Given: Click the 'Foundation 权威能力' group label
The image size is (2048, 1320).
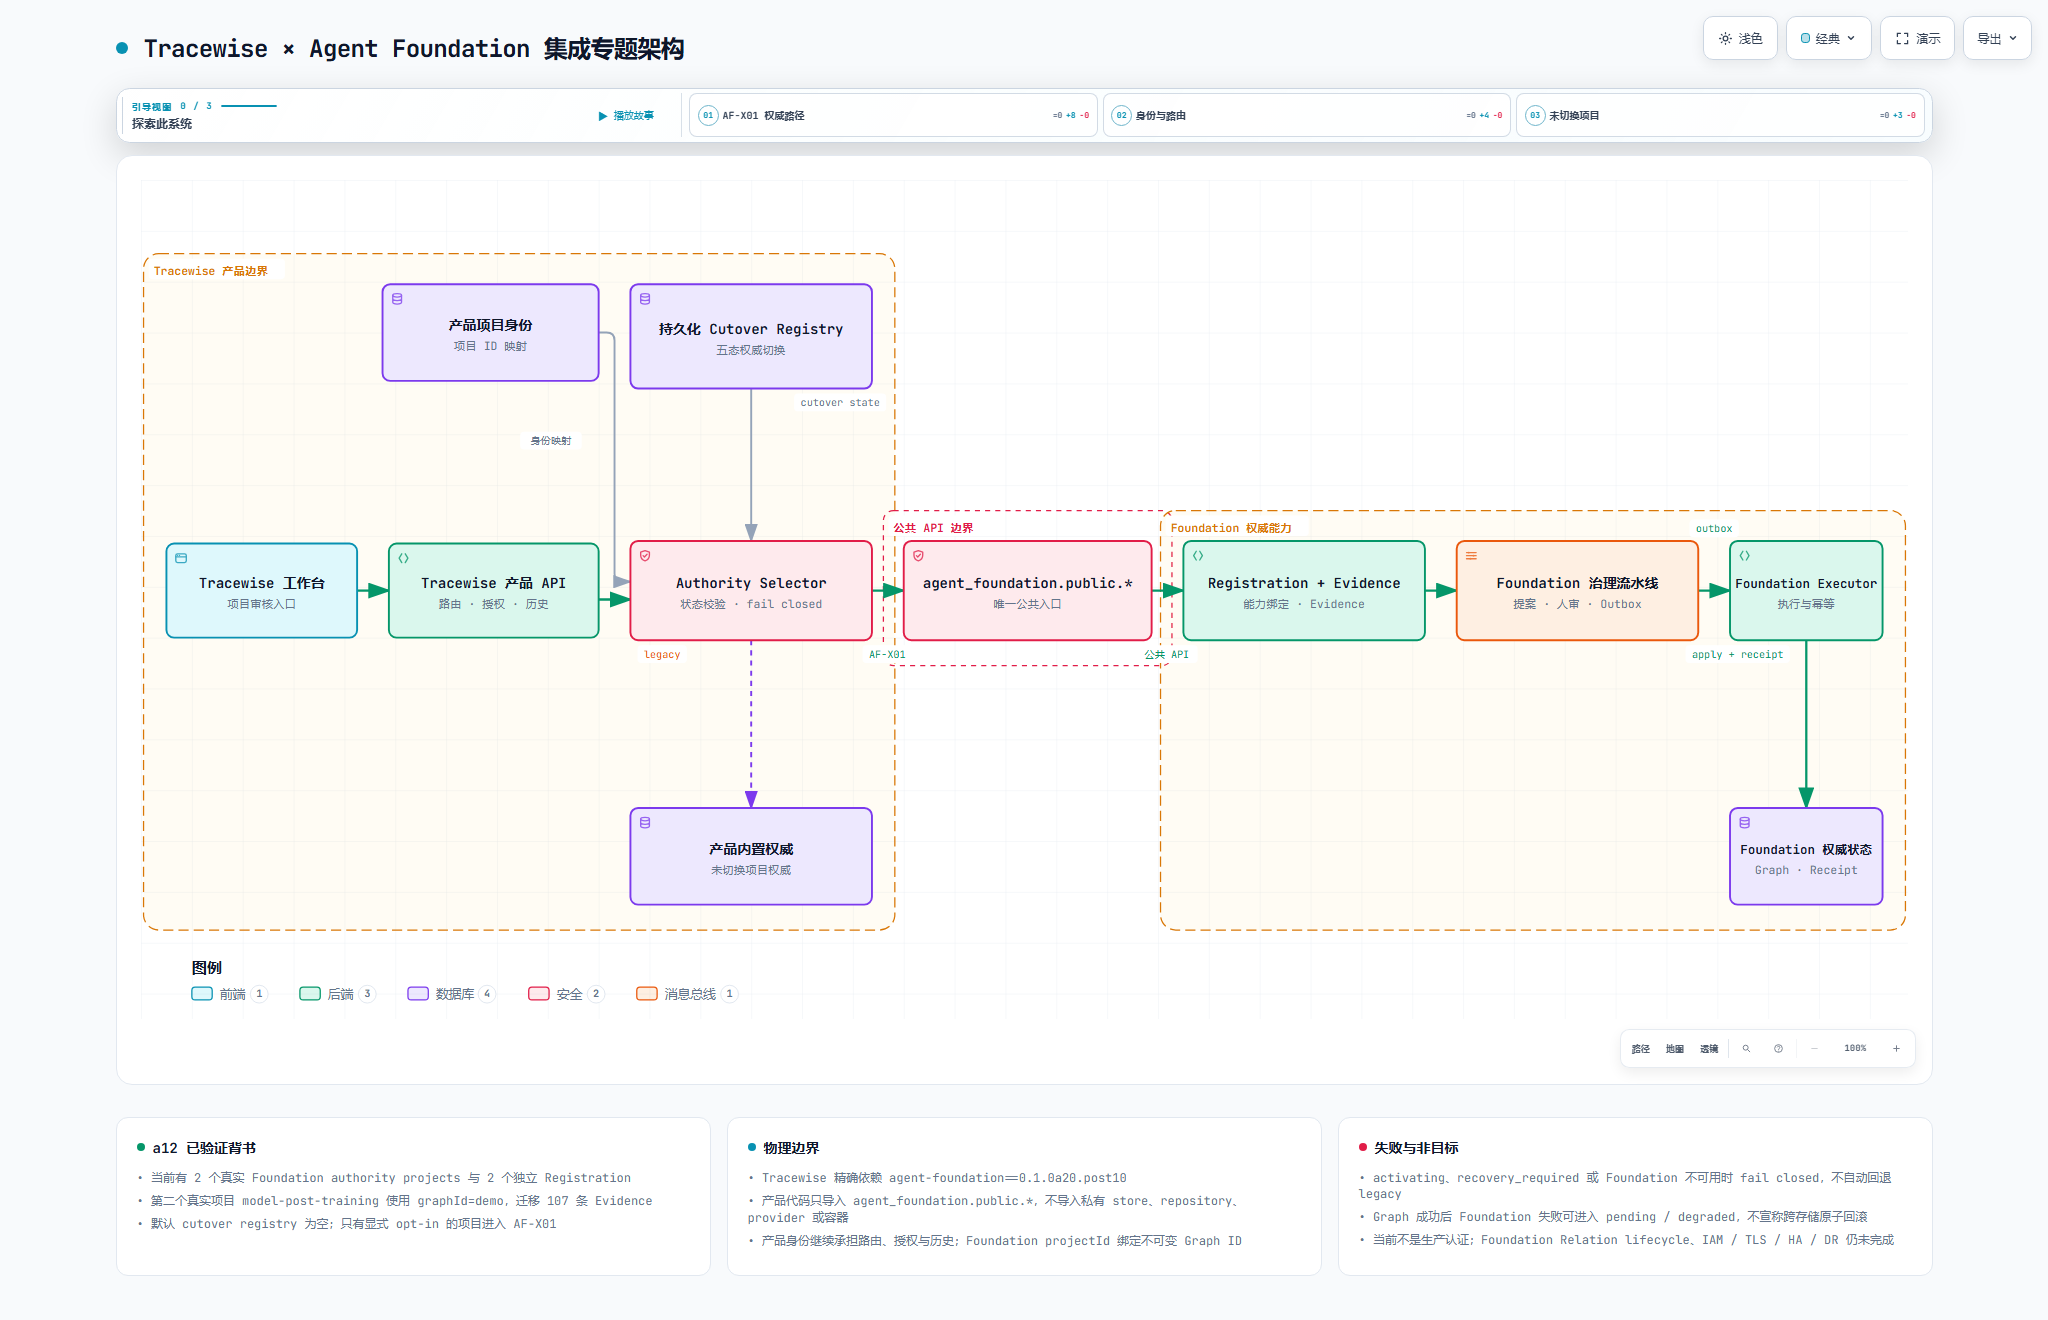Looking at the screenshot, I should (1231, 528).
